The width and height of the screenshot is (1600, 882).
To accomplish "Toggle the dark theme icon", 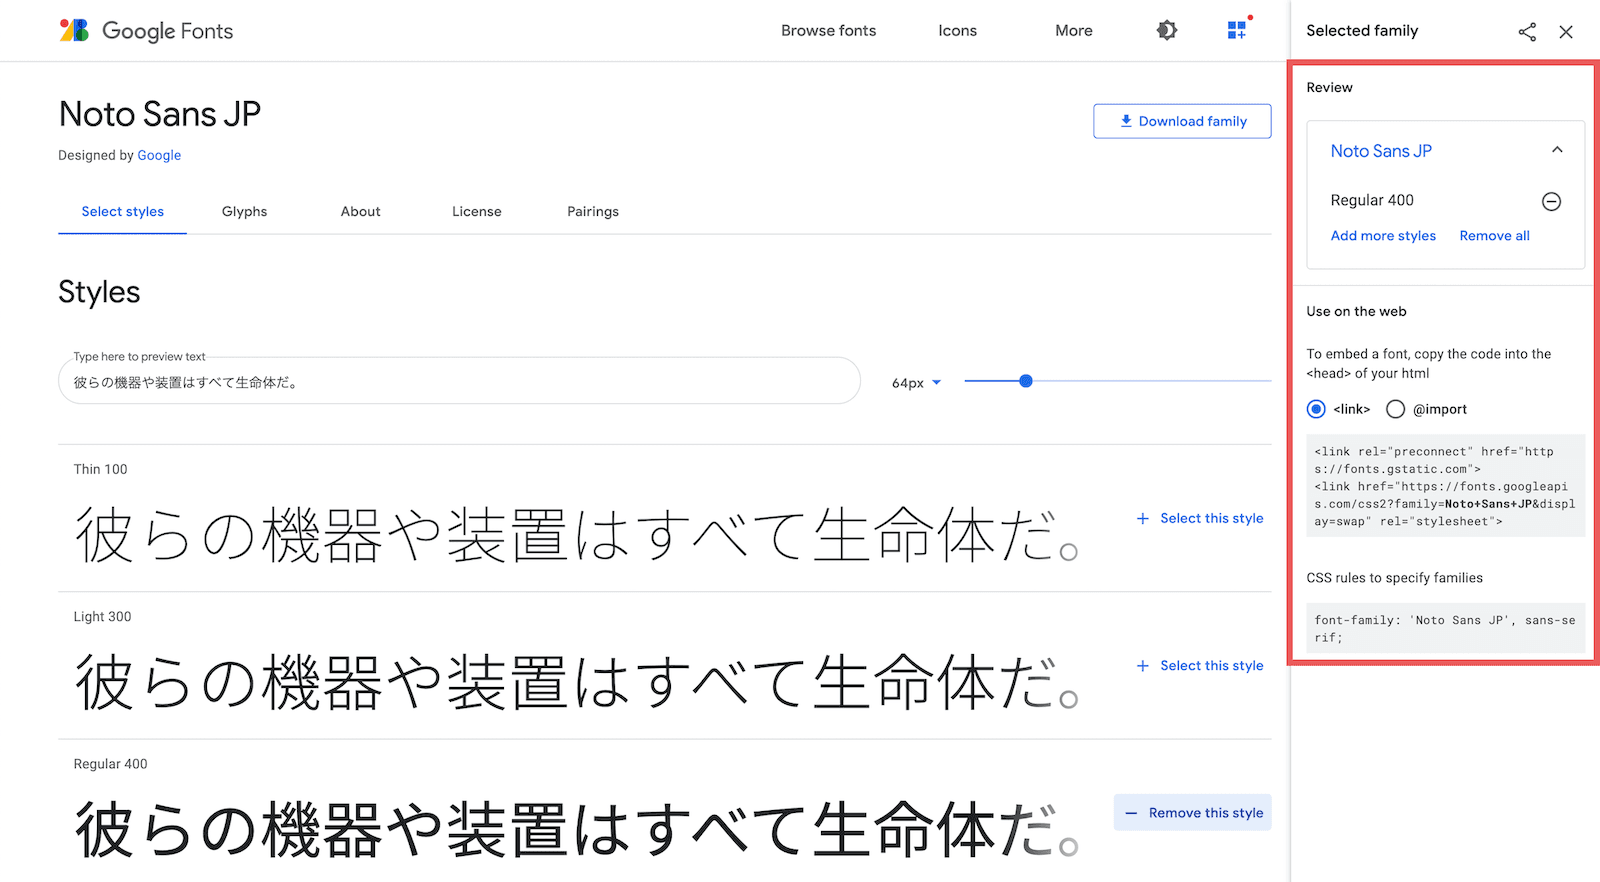I will coord(1167,31).
